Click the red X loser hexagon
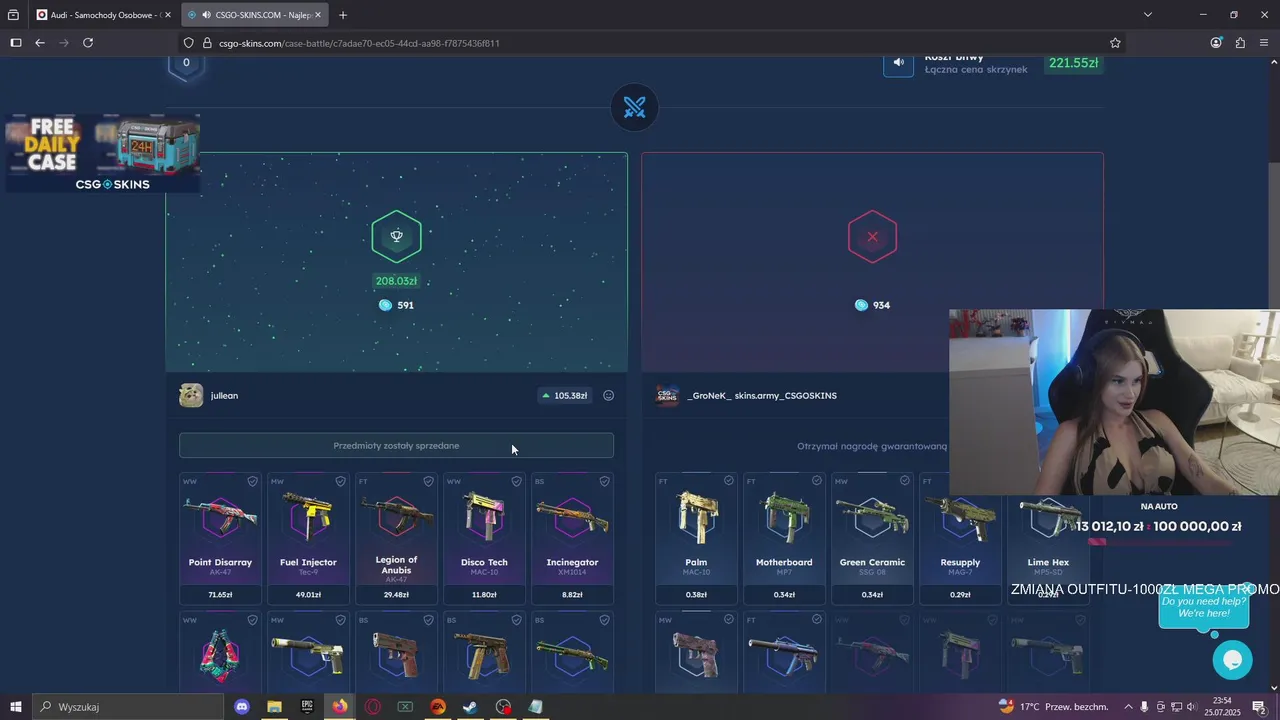 tap(873, 237)
